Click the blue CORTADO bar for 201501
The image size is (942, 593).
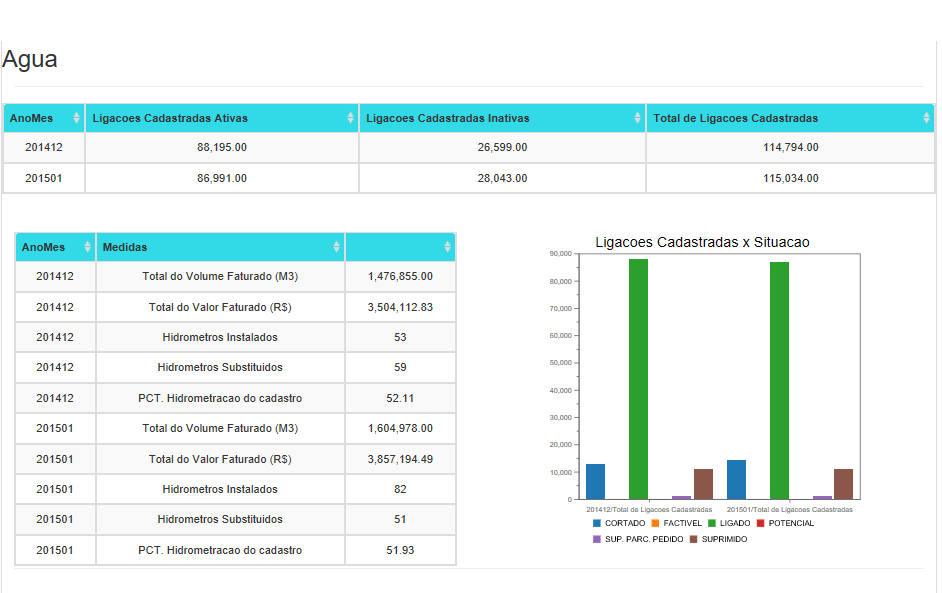736,480
